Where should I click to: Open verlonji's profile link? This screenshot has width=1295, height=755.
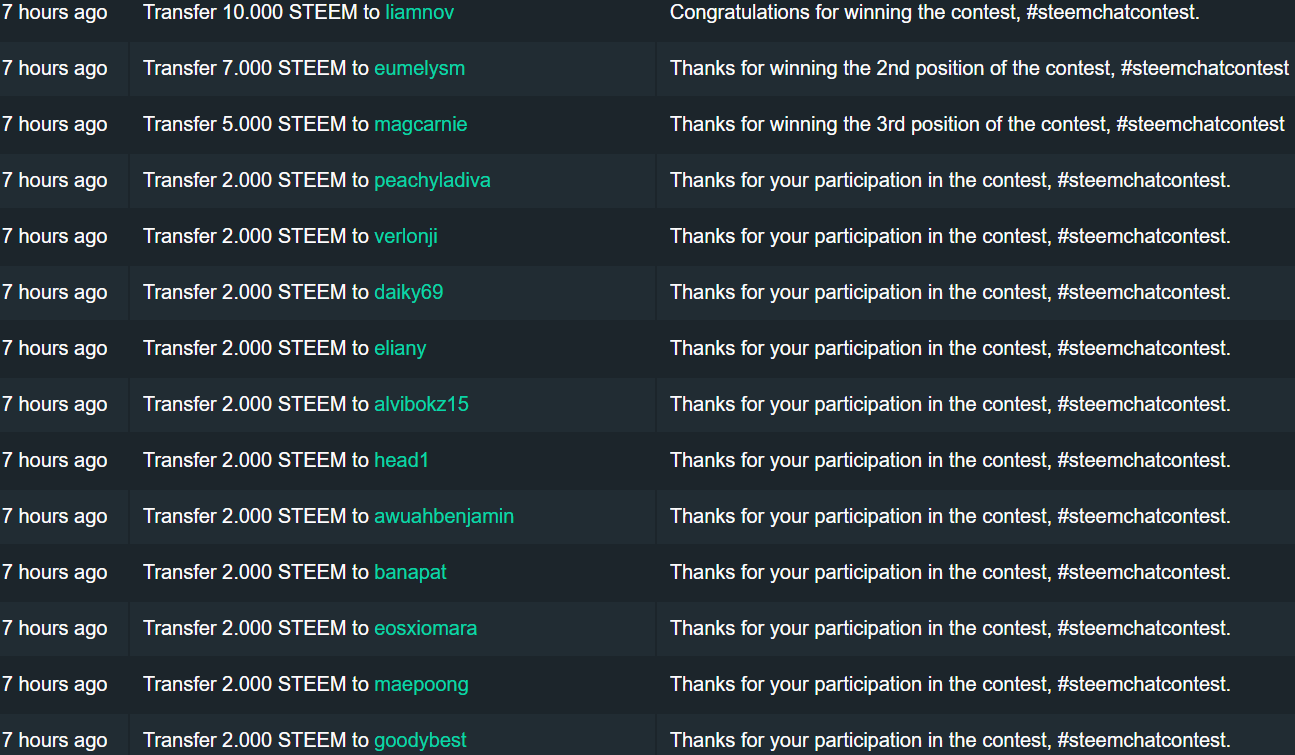click(406, 237)
